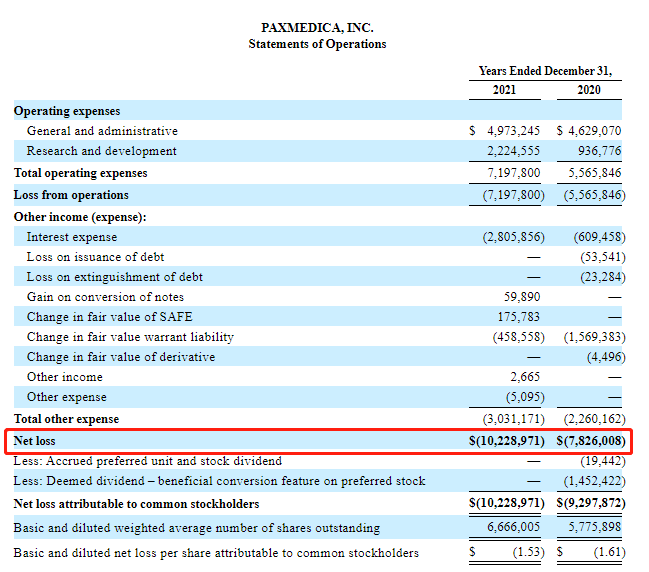649x572 pixels.
Task: Select Loss from operations value (5,565,846)
Action: [594, 195]
